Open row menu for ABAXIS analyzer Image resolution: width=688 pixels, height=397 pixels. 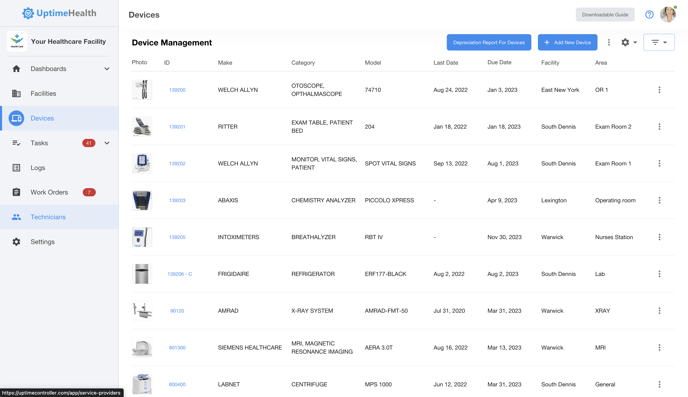click(x=659, y=200)
